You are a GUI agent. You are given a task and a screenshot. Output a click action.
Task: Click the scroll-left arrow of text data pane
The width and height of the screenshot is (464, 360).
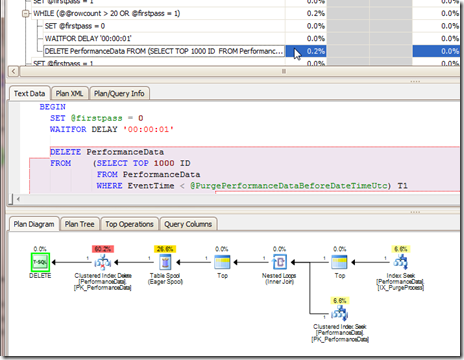[18, 199]
